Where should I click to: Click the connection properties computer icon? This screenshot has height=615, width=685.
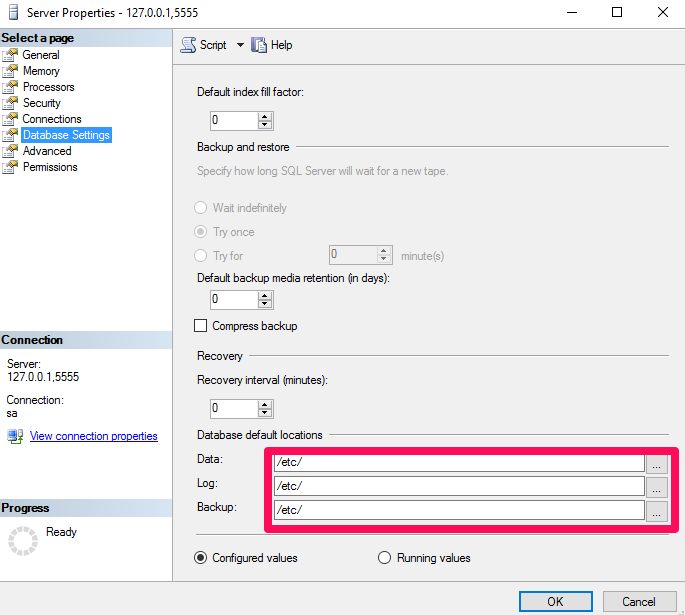click(x=15, y=436)
